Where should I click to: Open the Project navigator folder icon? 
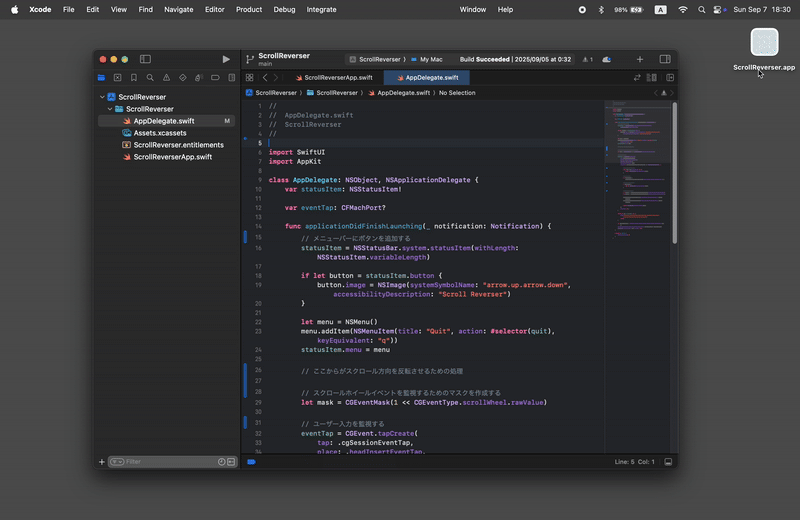pos(102,78)
